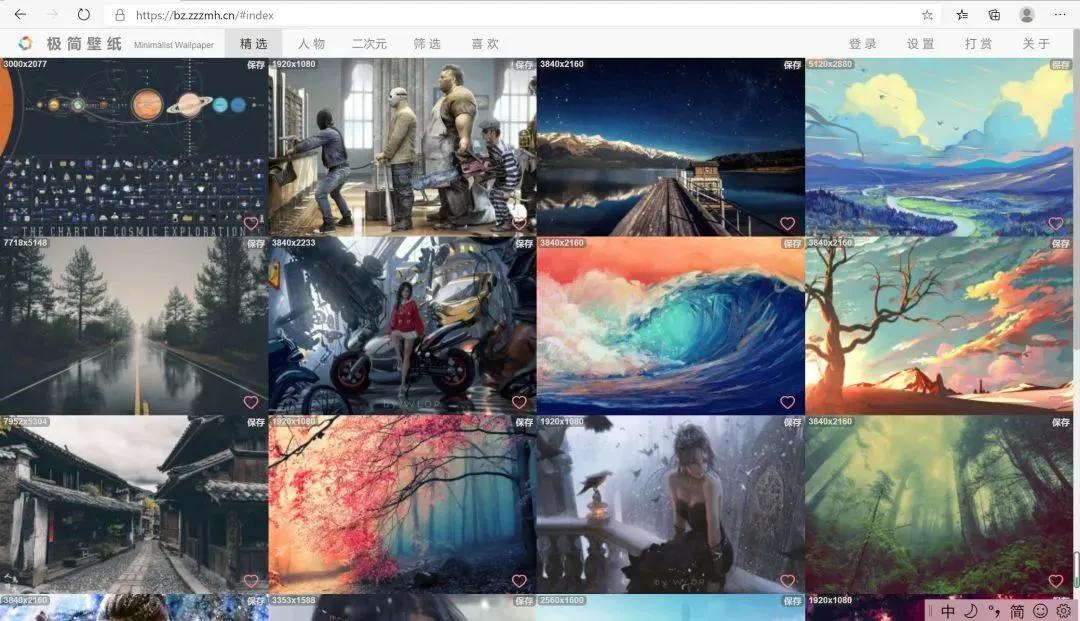Viewport: 1080px width, 621px height.
Task: Save the 7952x5304 village street wallpaper
Action: 256,422
